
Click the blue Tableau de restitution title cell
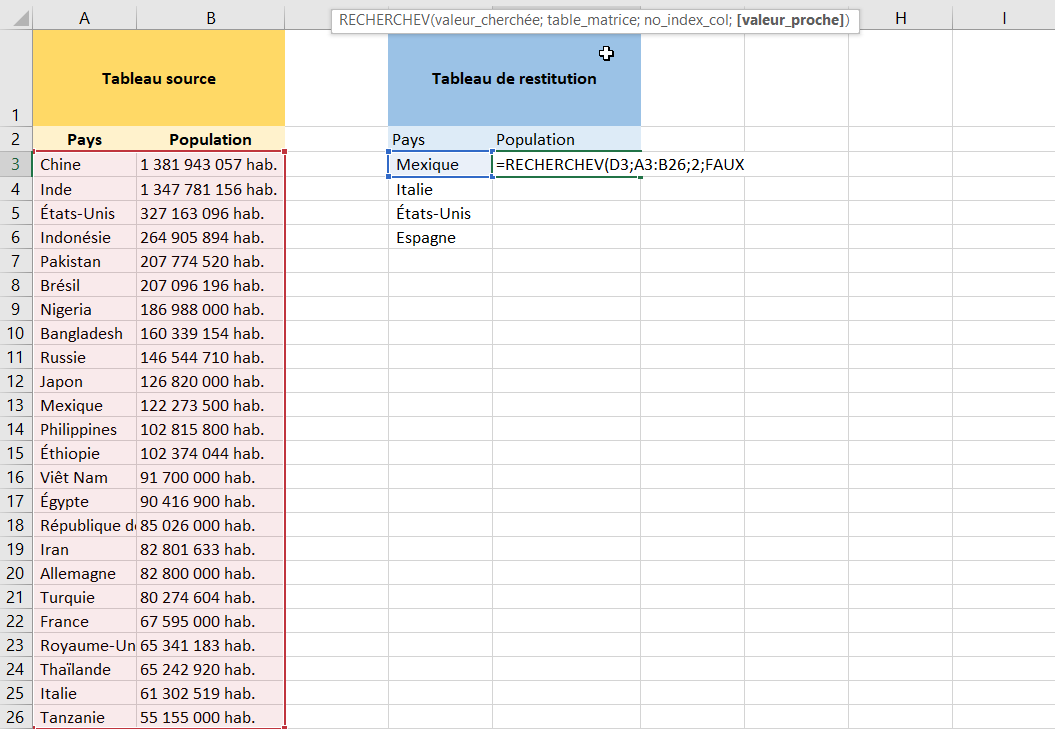pos(514,78)
